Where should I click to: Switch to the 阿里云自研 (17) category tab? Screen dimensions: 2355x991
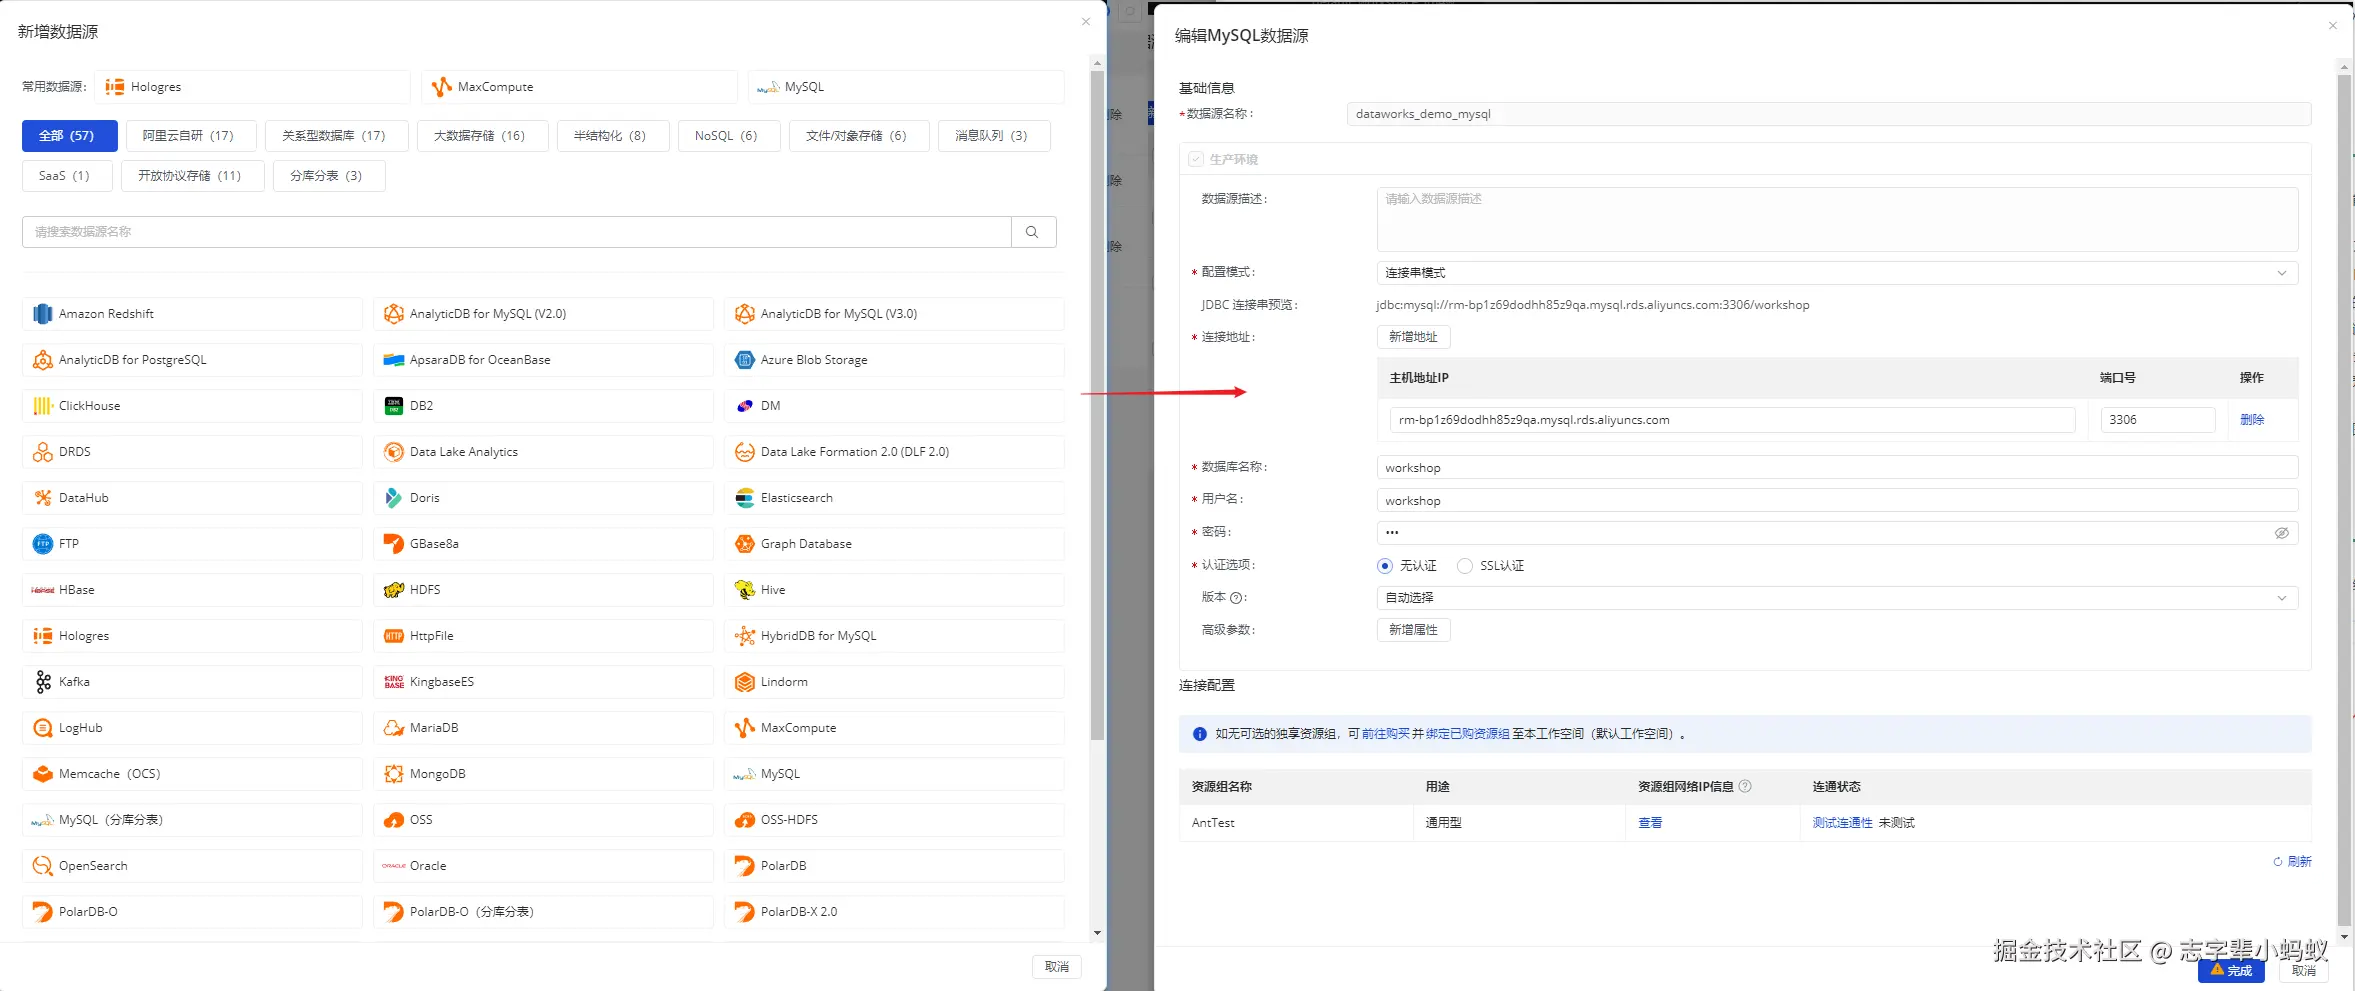[x=191, y=136]
